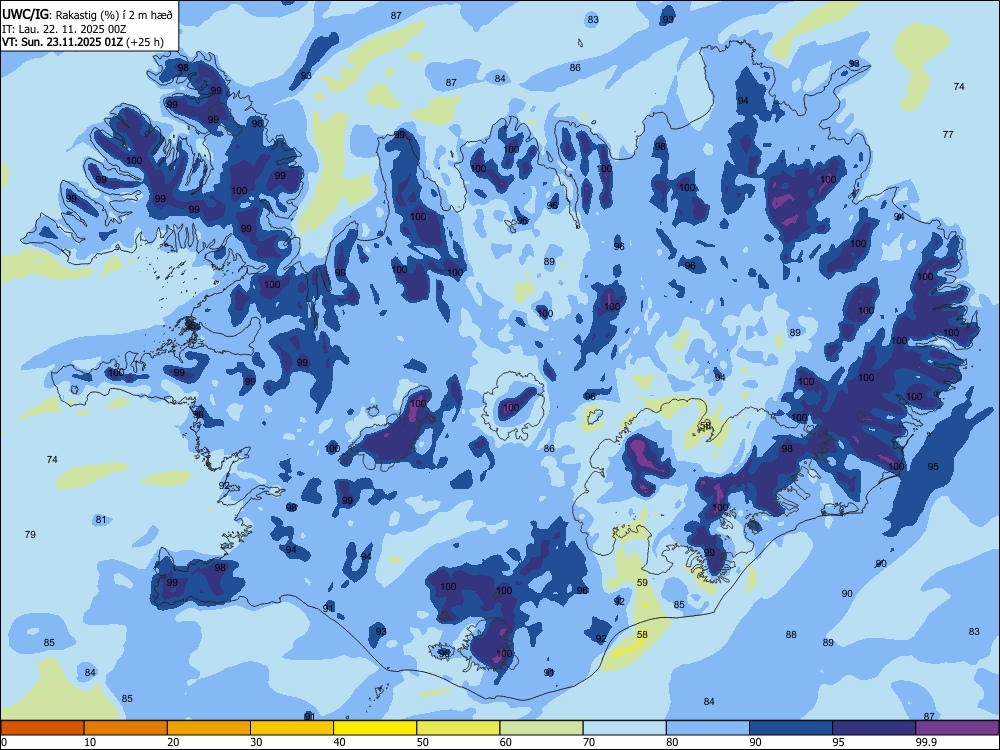Click the title text 'UWC/IG: Rakastig (%) í 2 m hæð'
Screen dimensions: 1000x750
coord(87,15)
